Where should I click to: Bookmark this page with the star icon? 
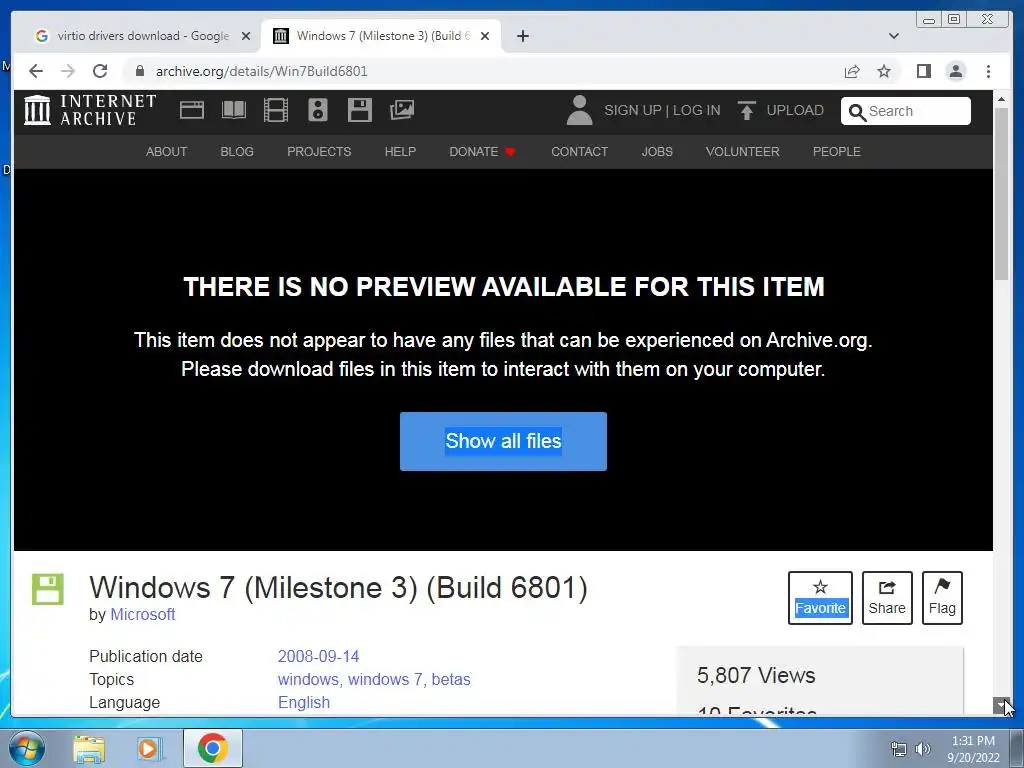[884, 71]
